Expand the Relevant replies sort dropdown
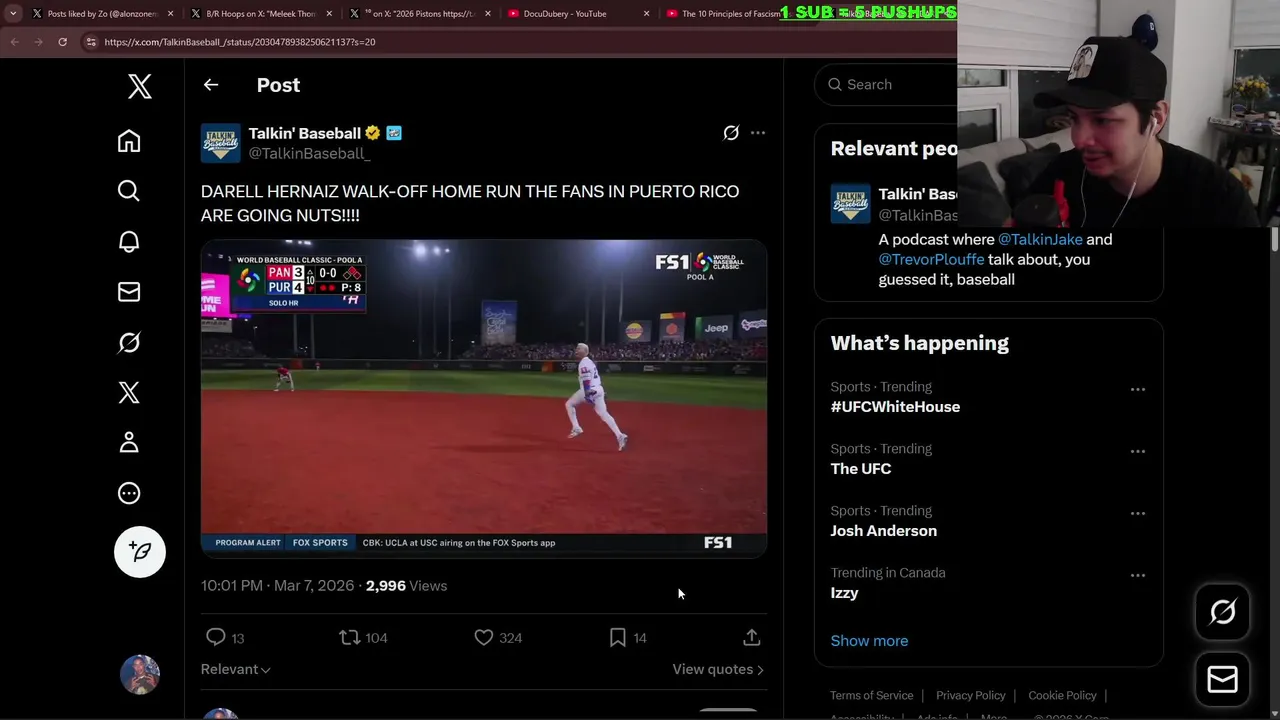 236,669
